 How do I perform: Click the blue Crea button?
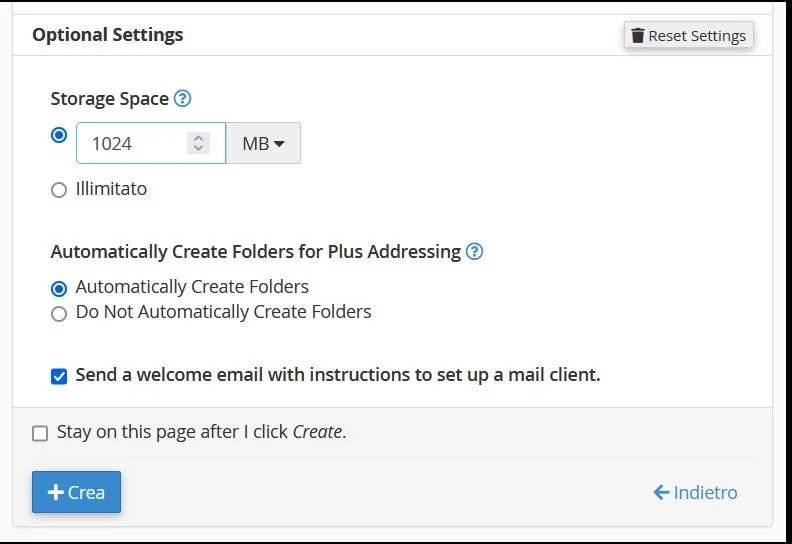pos(76,492)
